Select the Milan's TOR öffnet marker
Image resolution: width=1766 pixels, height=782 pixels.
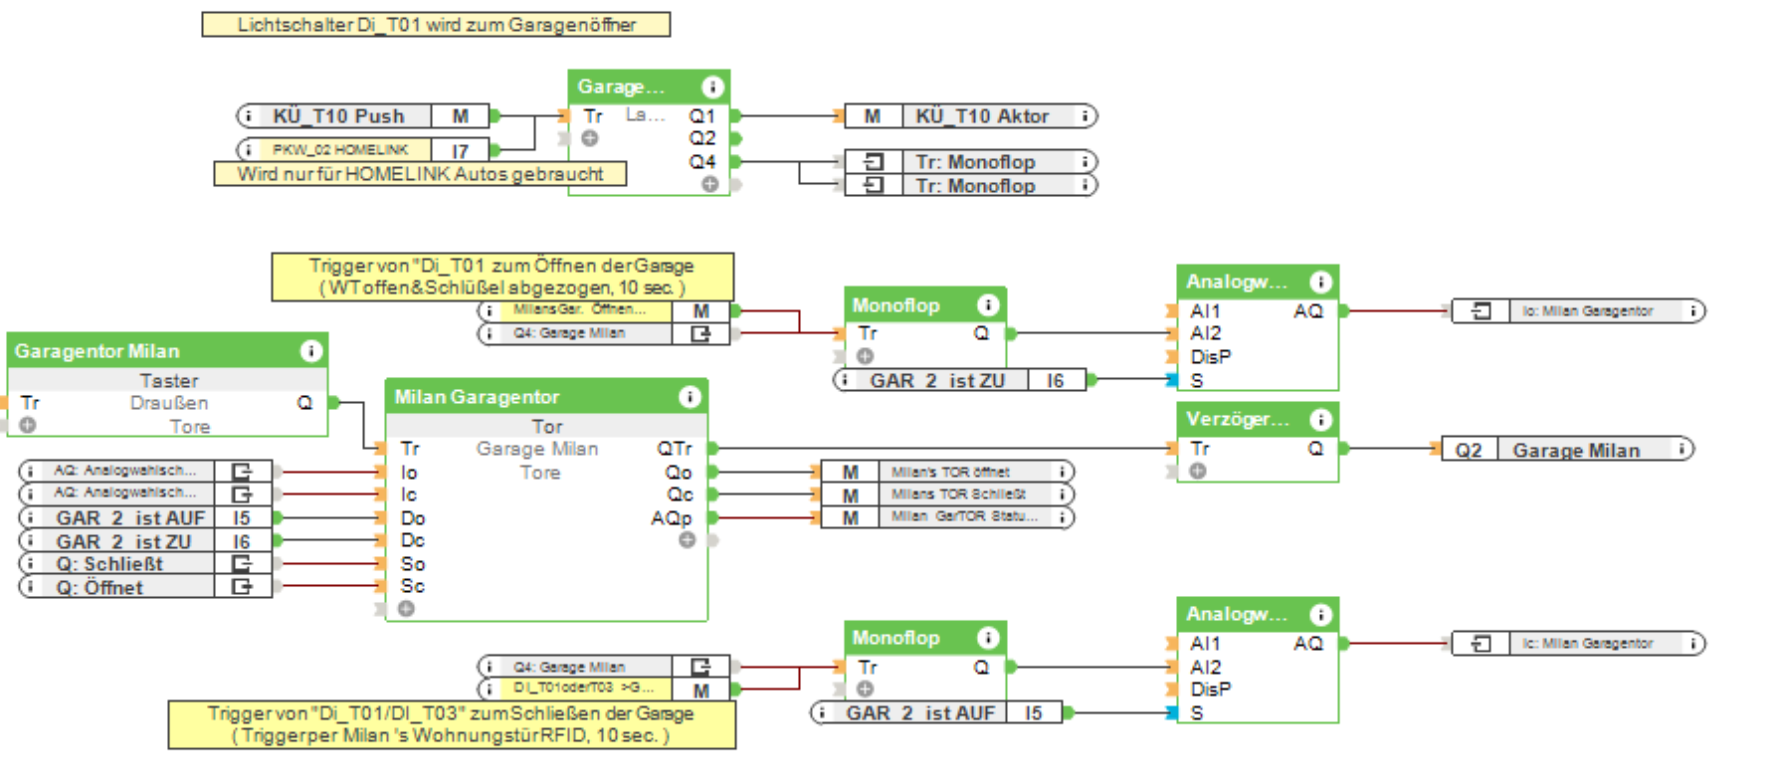(x=947, y=471)
